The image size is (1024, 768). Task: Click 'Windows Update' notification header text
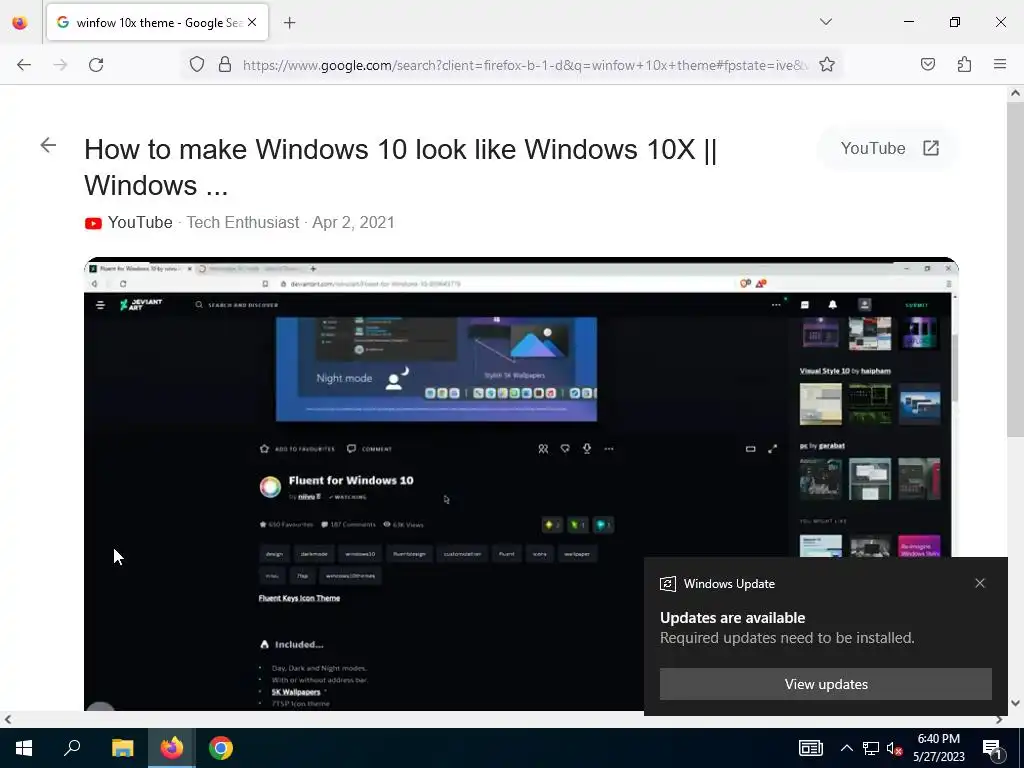pyautogui.click(x=729, y=584)
